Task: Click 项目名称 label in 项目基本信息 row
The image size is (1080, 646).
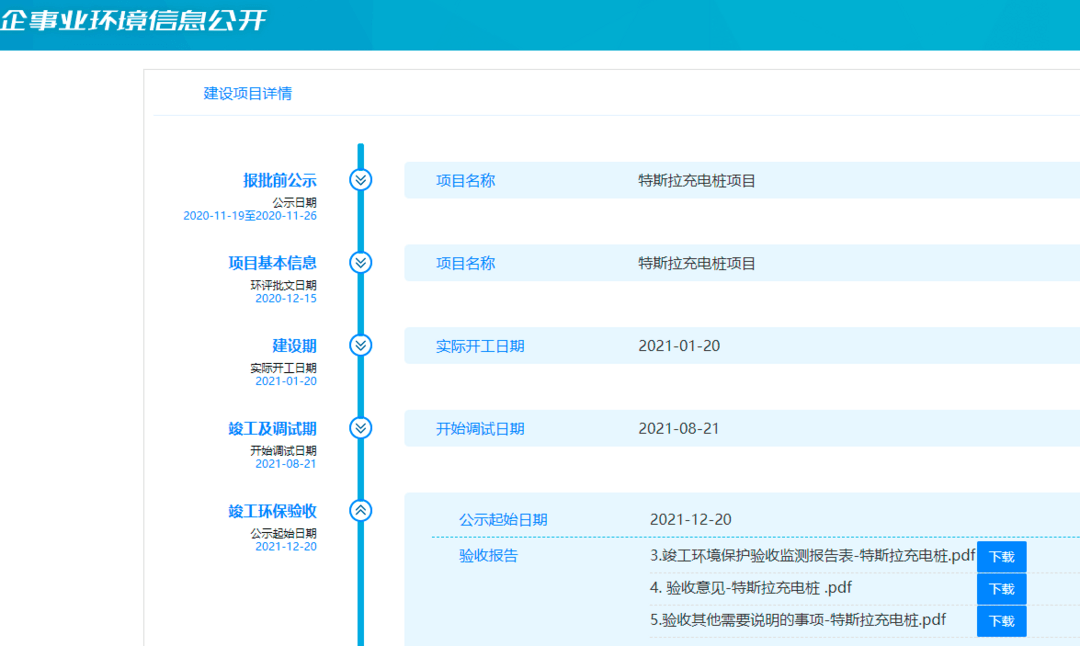Action: pyautogui.click(x=466, y=263)
